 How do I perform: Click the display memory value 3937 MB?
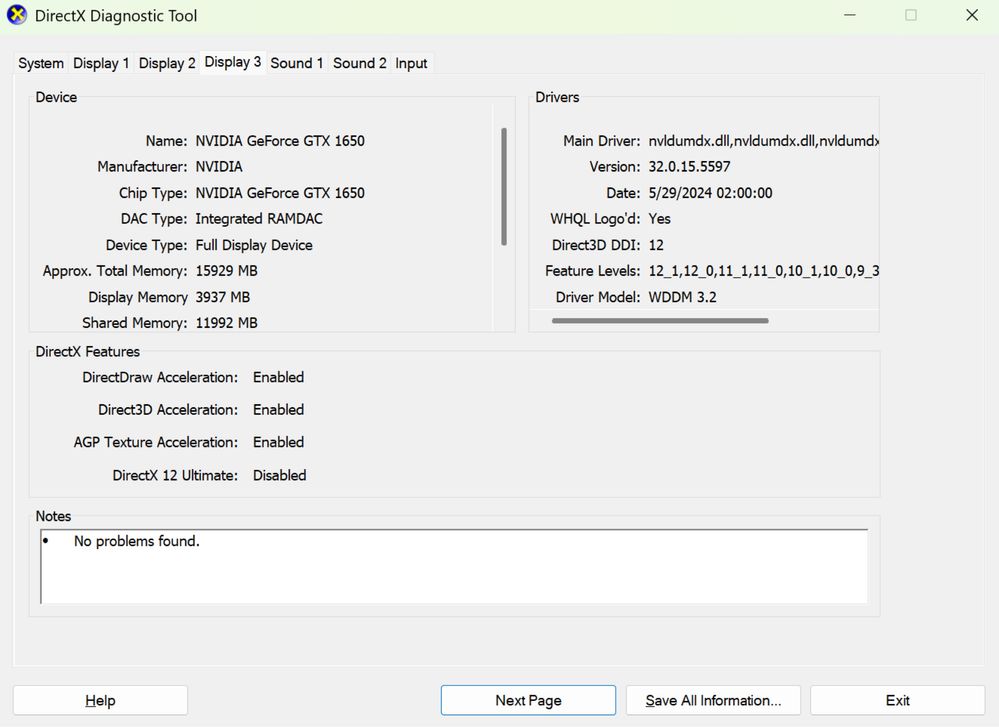pos(222,298)
